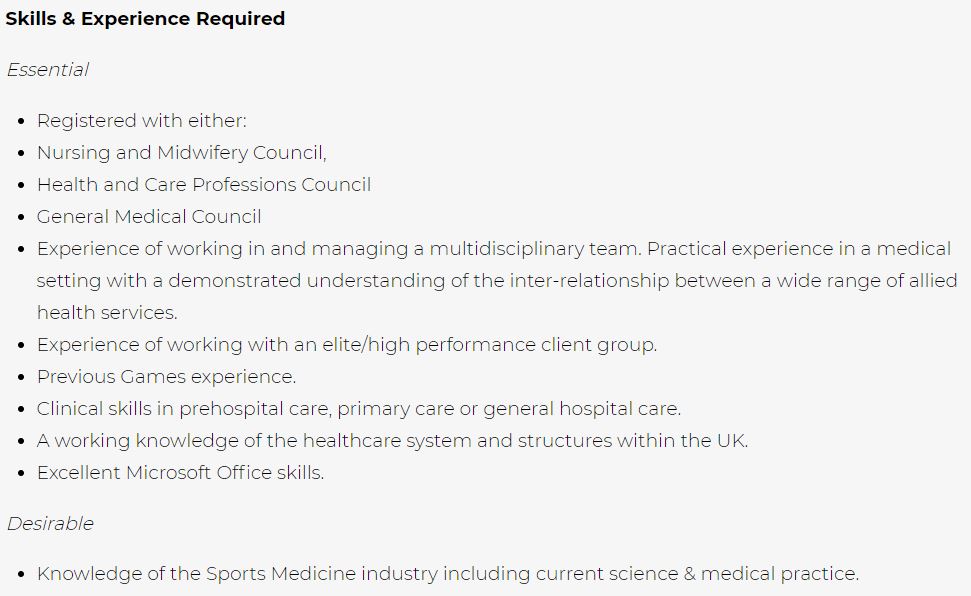Click the 'Registered with either:' bullet
This screenshot has width=971, height=596.
coord(141,120)
